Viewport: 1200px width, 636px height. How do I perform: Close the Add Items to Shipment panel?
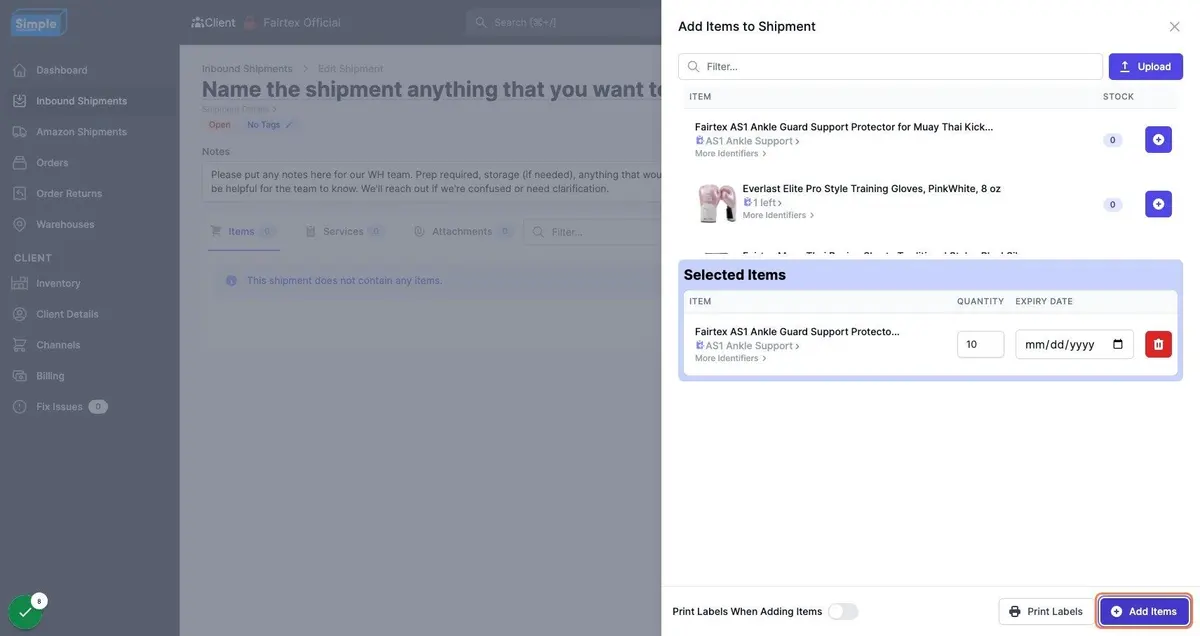(1174, 27)
